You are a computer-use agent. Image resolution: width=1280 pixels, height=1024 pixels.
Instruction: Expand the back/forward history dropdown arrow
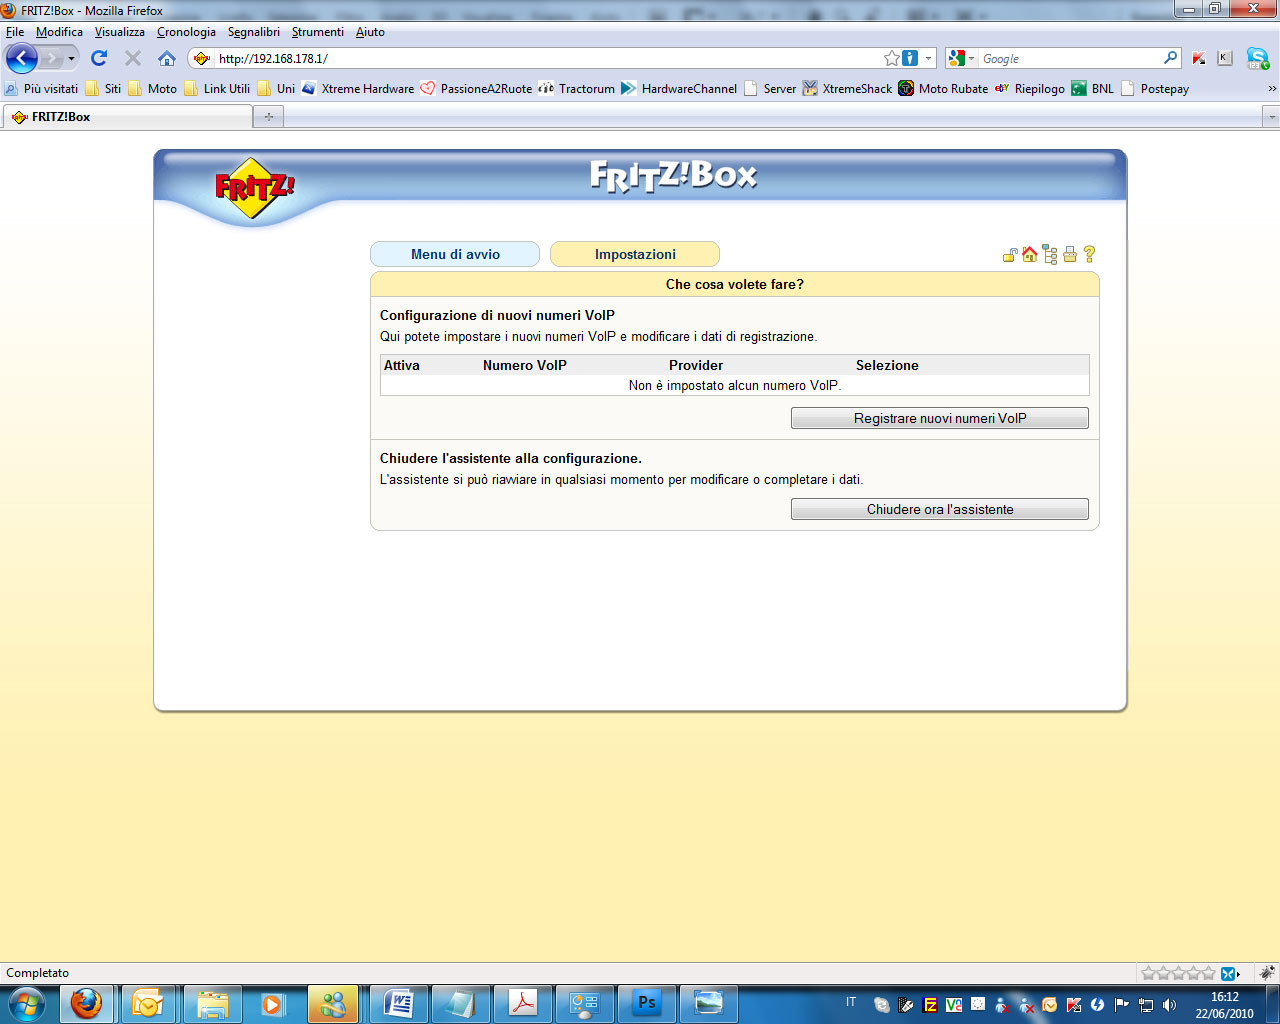pos(71,59)
